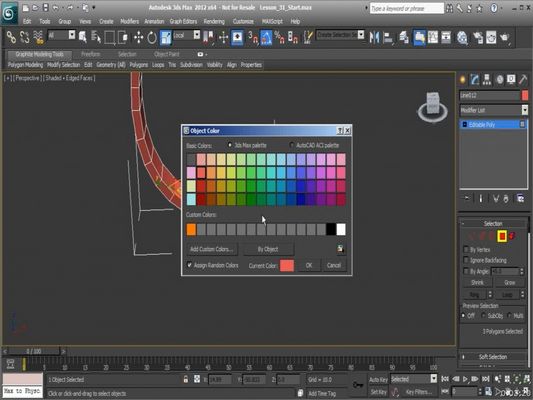Expand the Soft Selection rollout
The image size is (533, 400).
pyautogui.click(x=493, y=356)
